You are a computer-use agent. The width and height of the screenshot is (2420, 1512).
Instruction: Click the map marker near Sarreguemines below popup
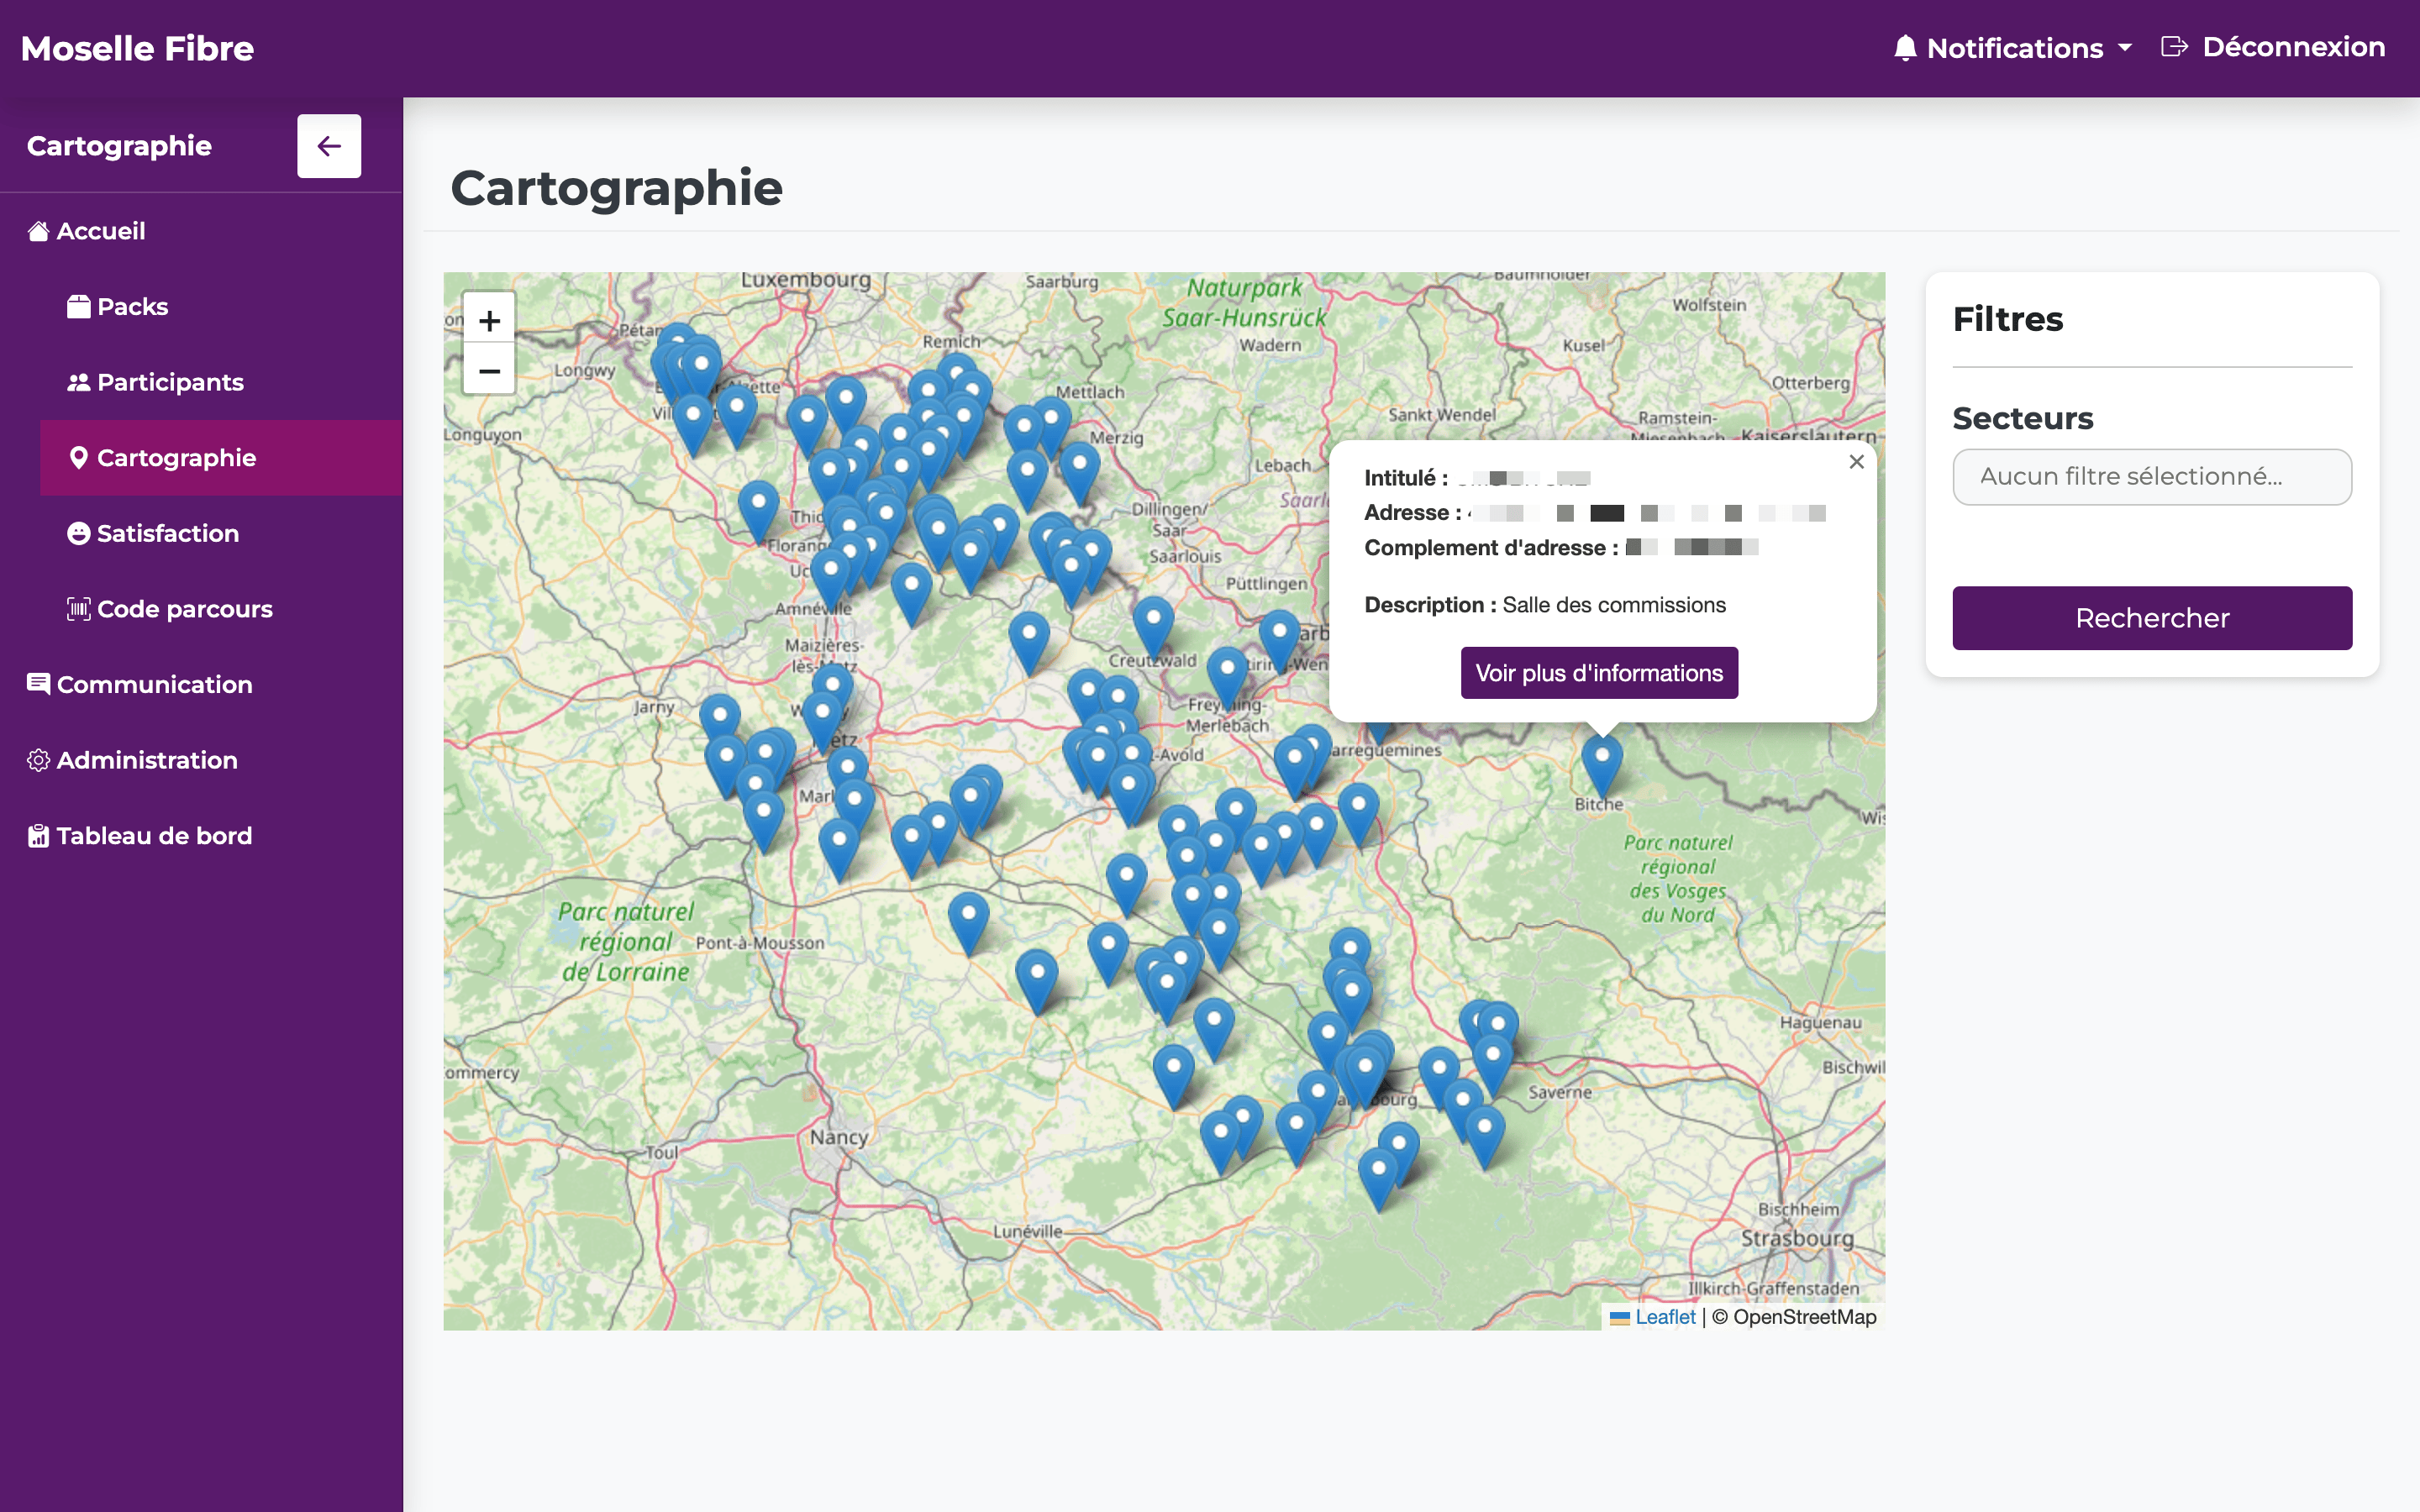[x=1380, y=732]
